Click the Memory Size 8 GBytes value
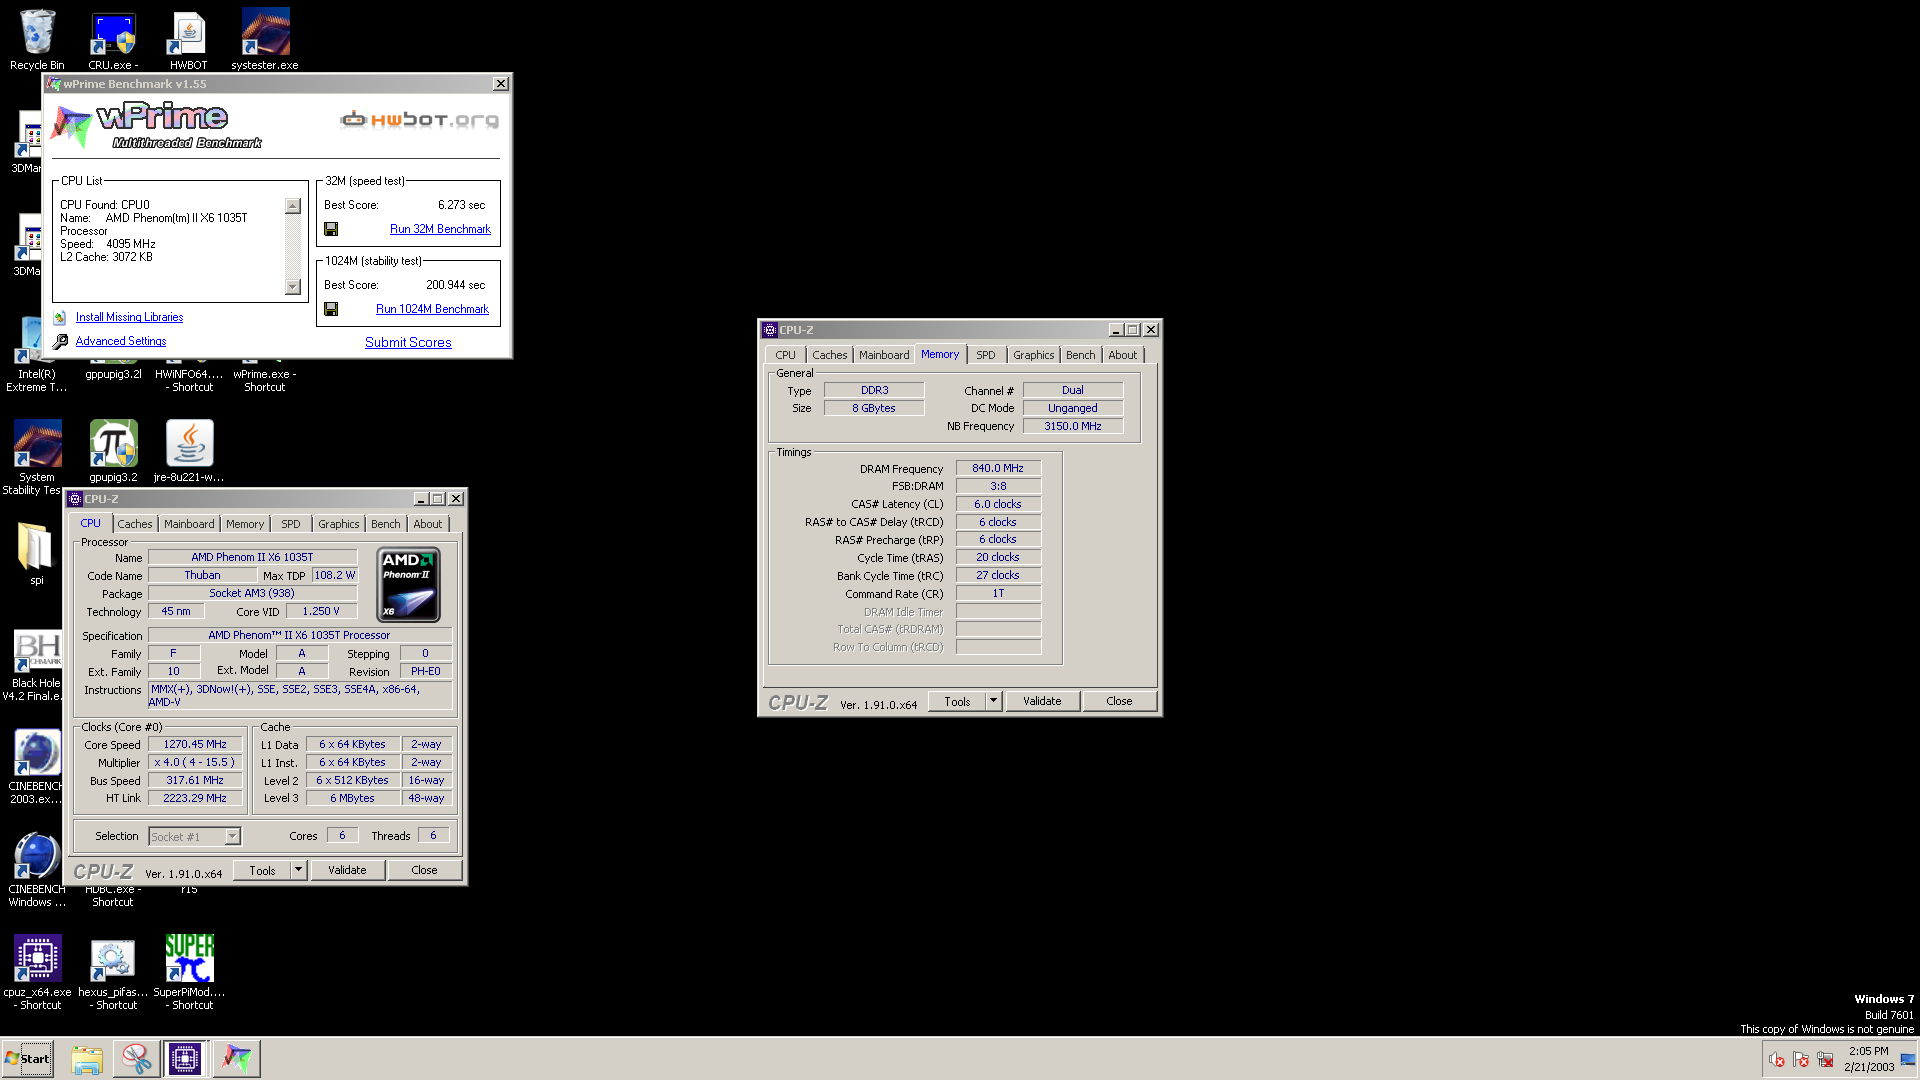 click(x=874, y=408)
